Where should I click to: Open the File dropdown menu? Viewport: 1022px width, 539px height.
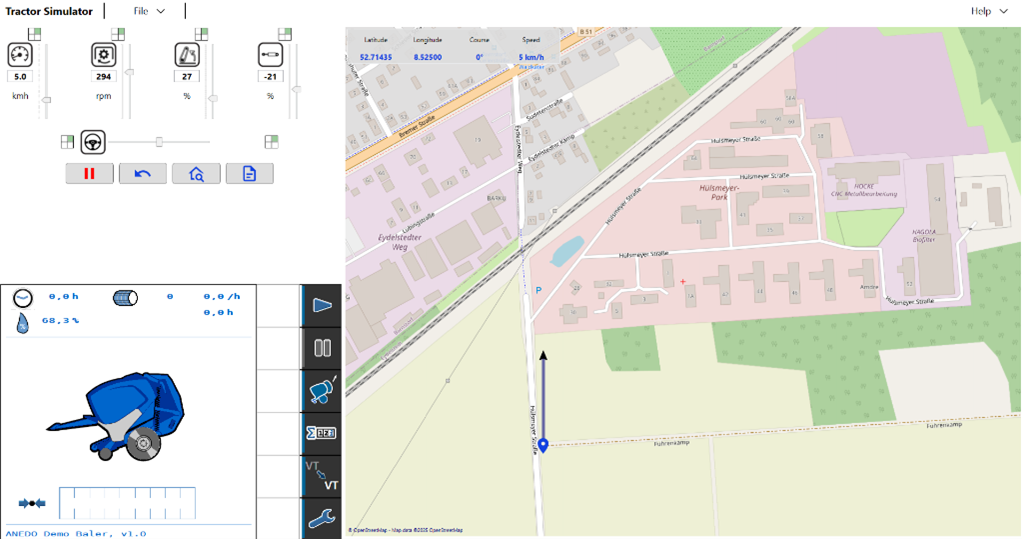149,11
